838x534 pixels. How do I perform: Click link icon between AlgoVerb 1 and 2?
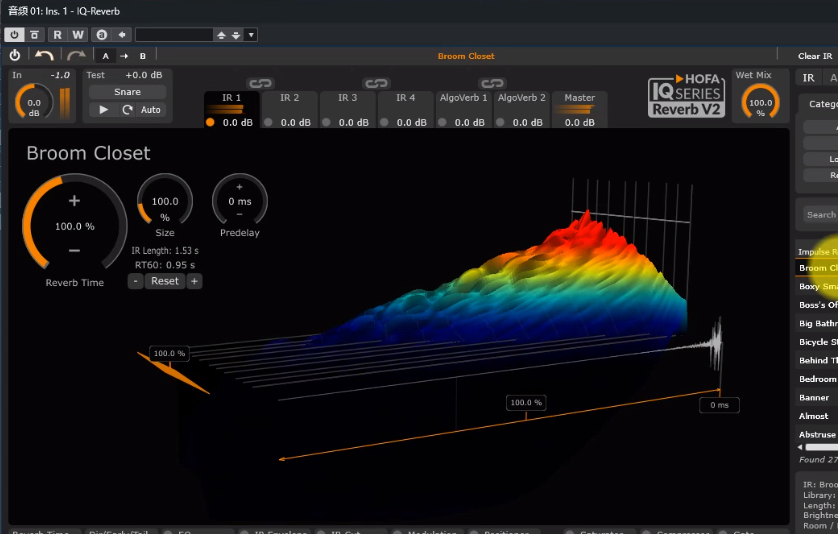[x=492, y=83]
